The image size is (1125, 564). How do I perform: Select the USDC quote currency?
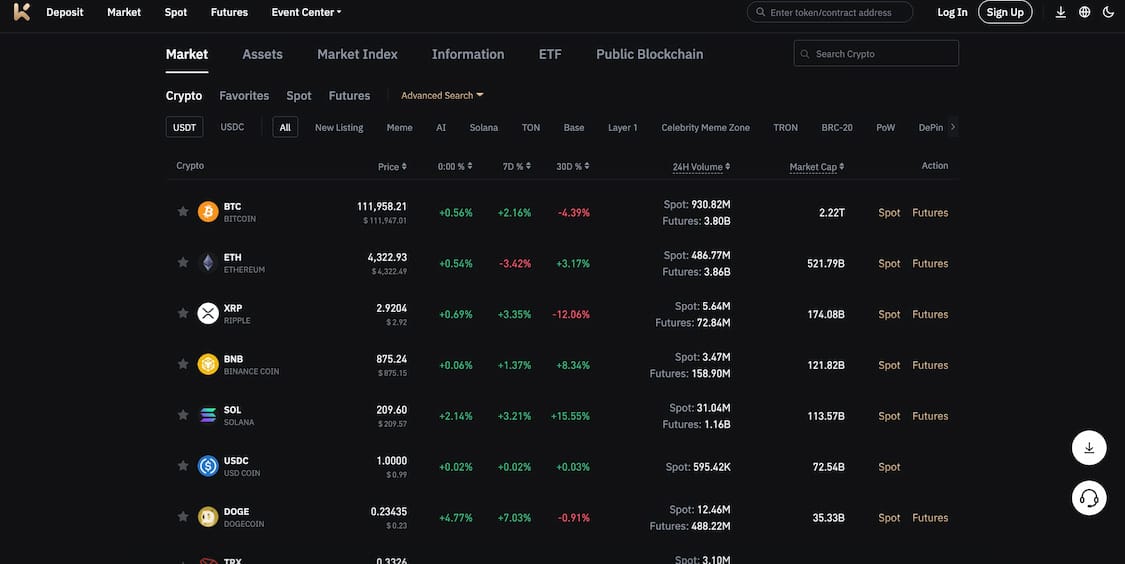click(232, 127)
